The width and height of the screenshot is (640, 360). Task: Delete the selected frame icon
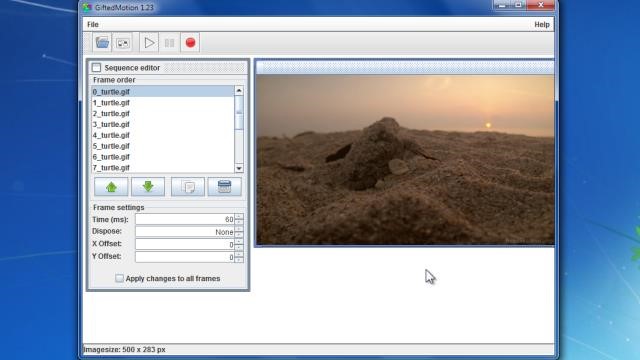pyautogui.click(x=224, y=187)
